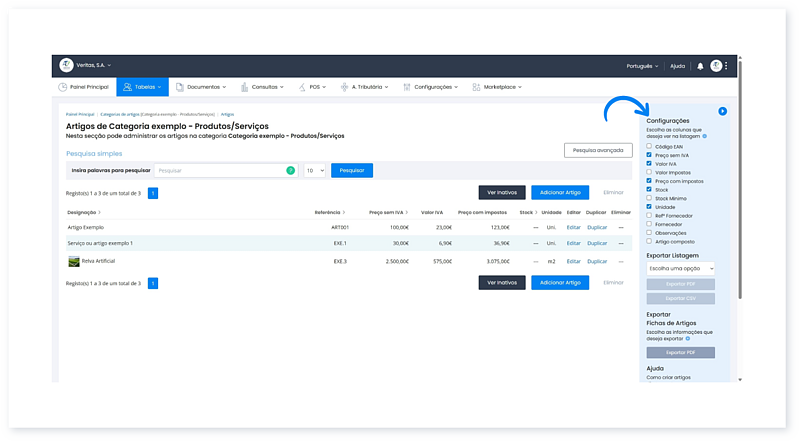Screen dimensions: 800x442
Task: Open the results-per-page dropdown showing 10
Action: tap(315, 171)
